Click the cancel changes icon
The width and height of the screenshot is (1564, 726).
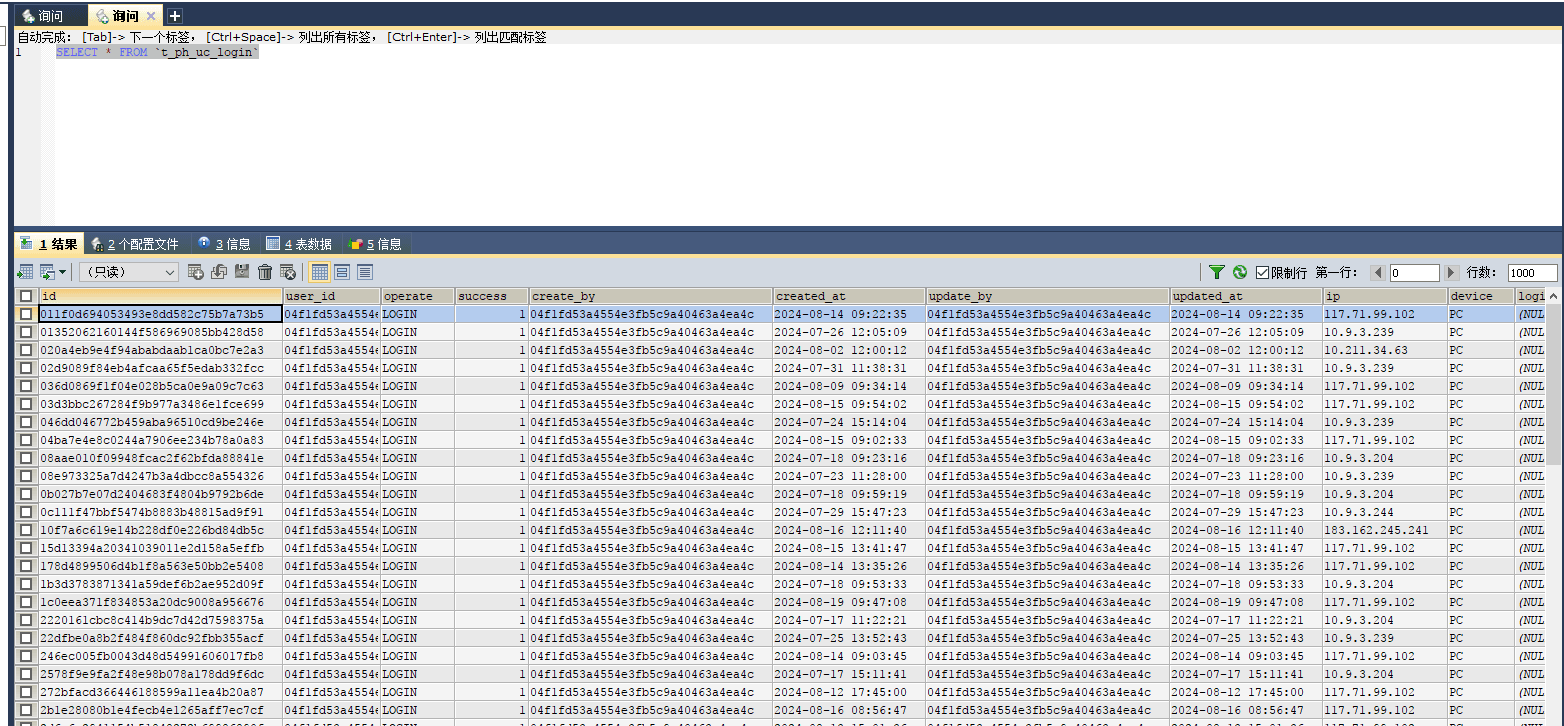pyautogui.click(x=288, y=272)
